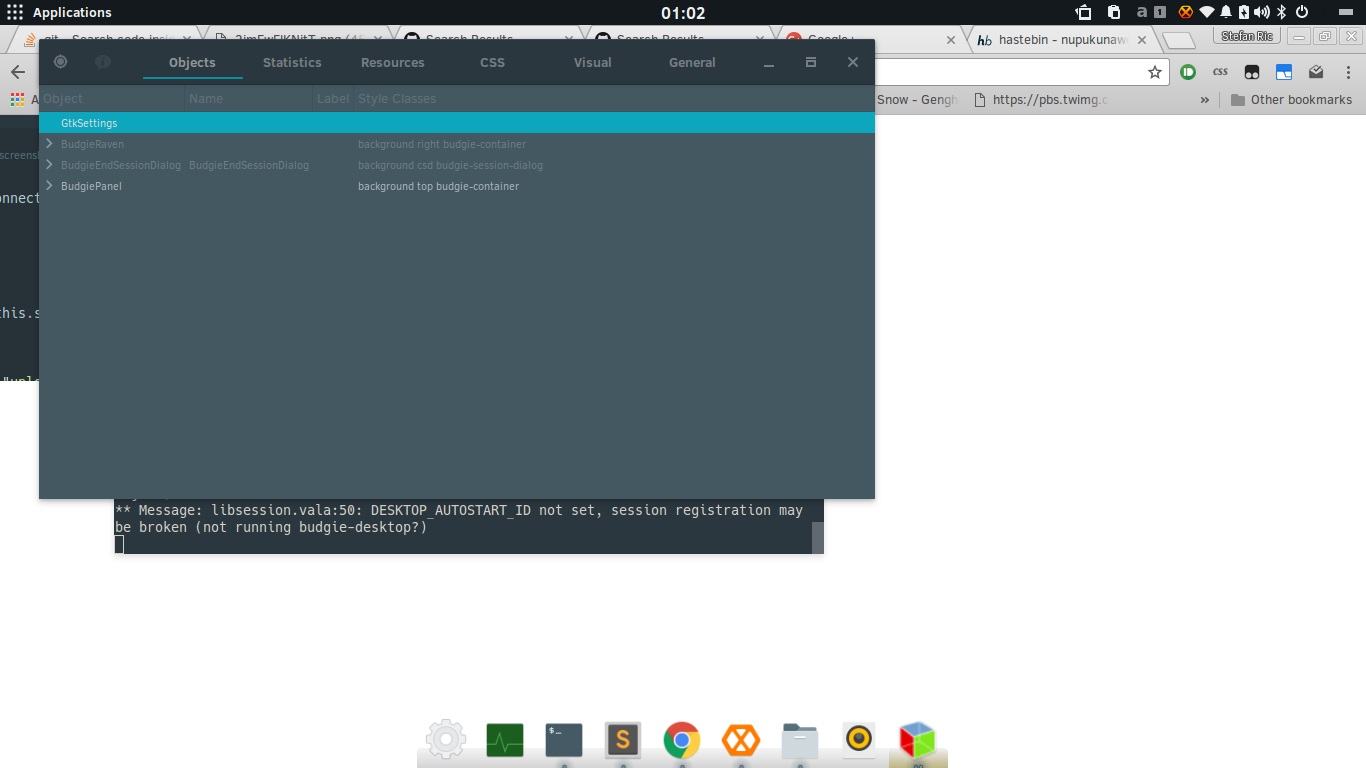Click the blue window extension icon
The height and width of the screenshot is (768, 1366).
click(x=1284, y=72)
